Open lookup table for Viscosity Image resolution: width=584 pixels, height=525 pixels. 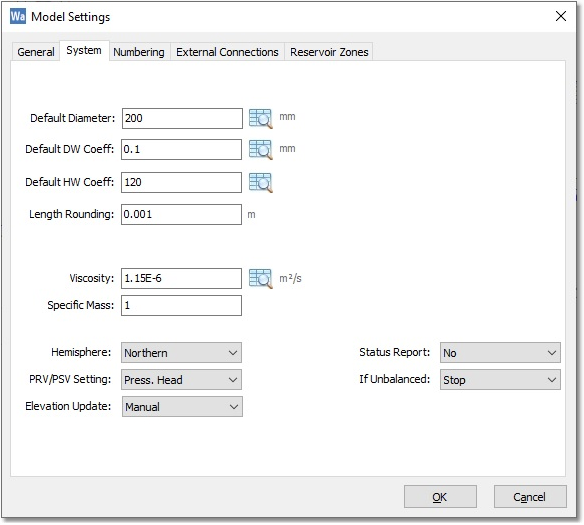[260, 279]
